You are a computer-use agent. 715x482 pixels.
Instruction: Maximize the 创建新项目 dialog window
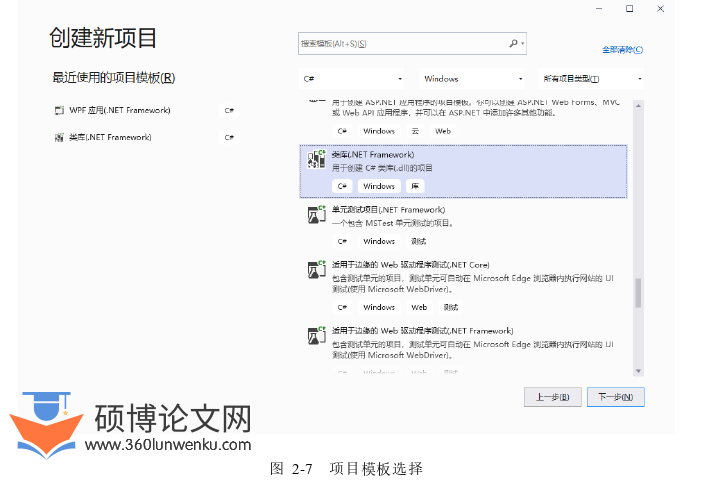[630, 9]
